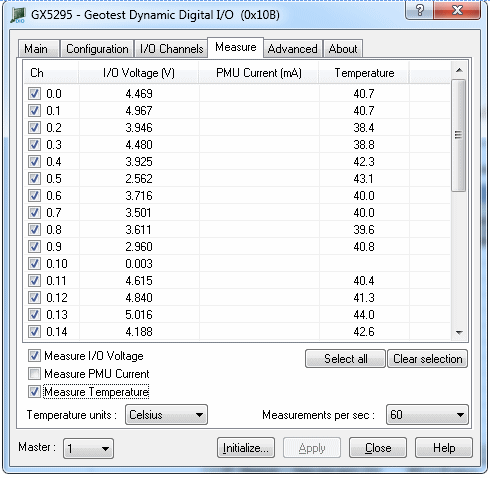This screenshot has width=490, height=478.
Task: Open the Master number dropdown
Action: pyautogui.click(x=88, y=449)
